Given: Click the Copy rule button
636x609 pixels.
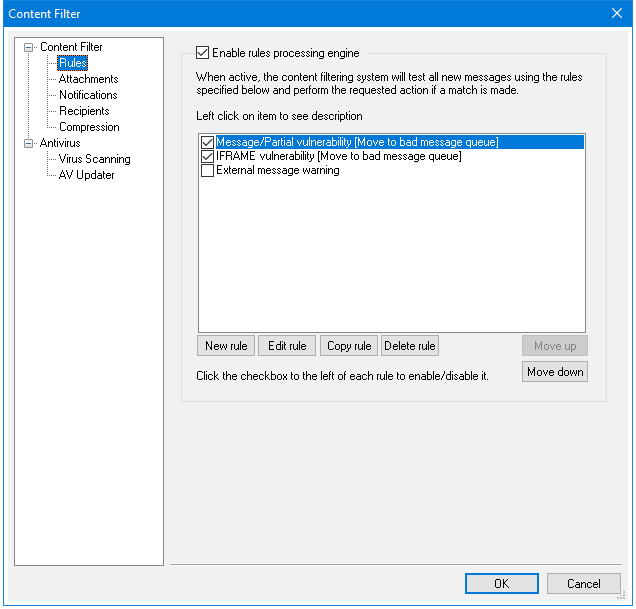Looking at the screenshot, I should 349,346.
